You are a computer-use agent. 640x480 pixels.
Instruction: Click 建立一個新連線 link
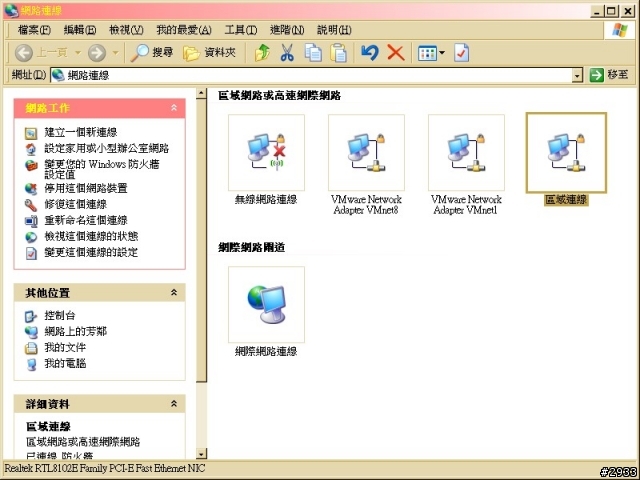point(81,132)
